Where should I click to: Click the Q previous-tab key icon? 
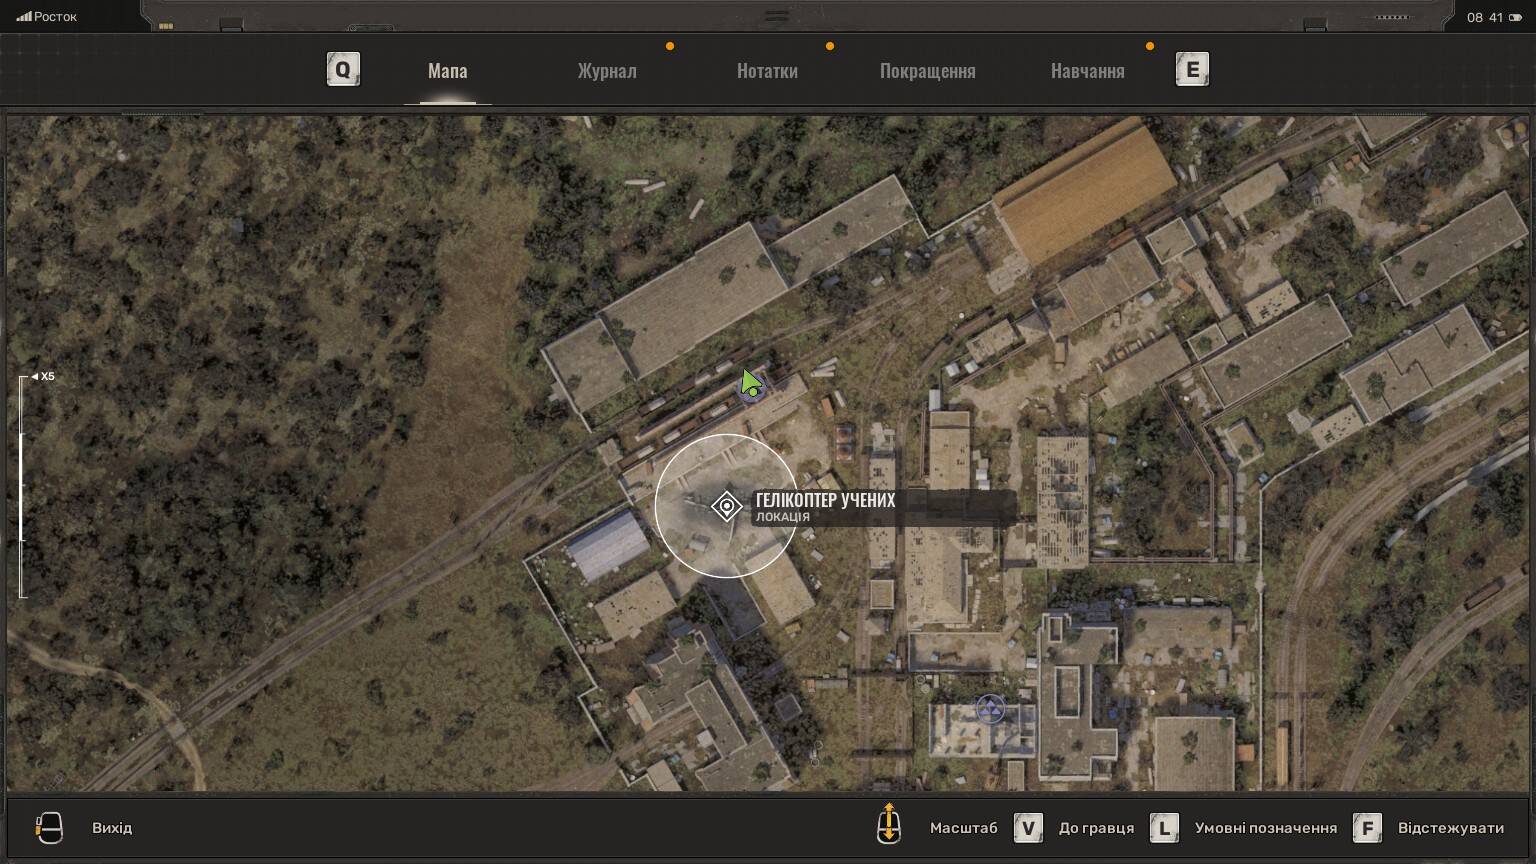(x=343, y=70)
